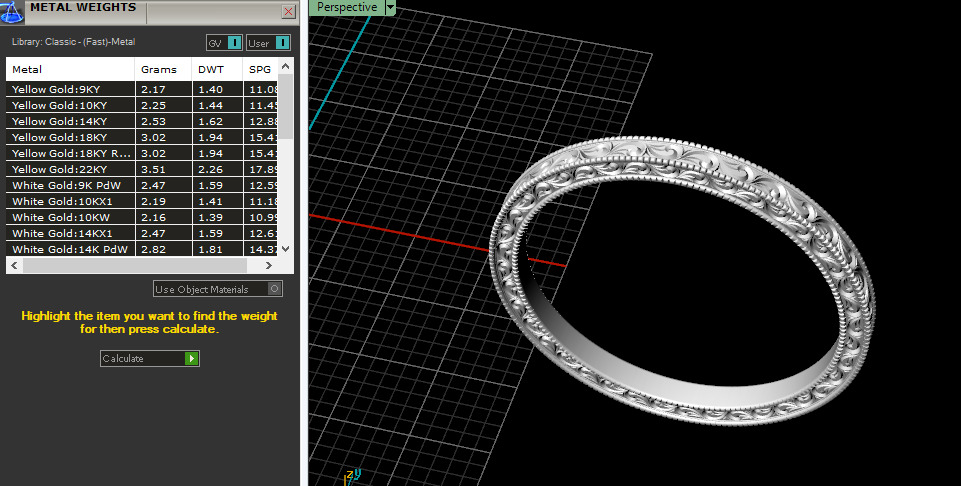
Task: Close the Metal Weights panel
Action: pyautogui.click(x=288, y=11)
